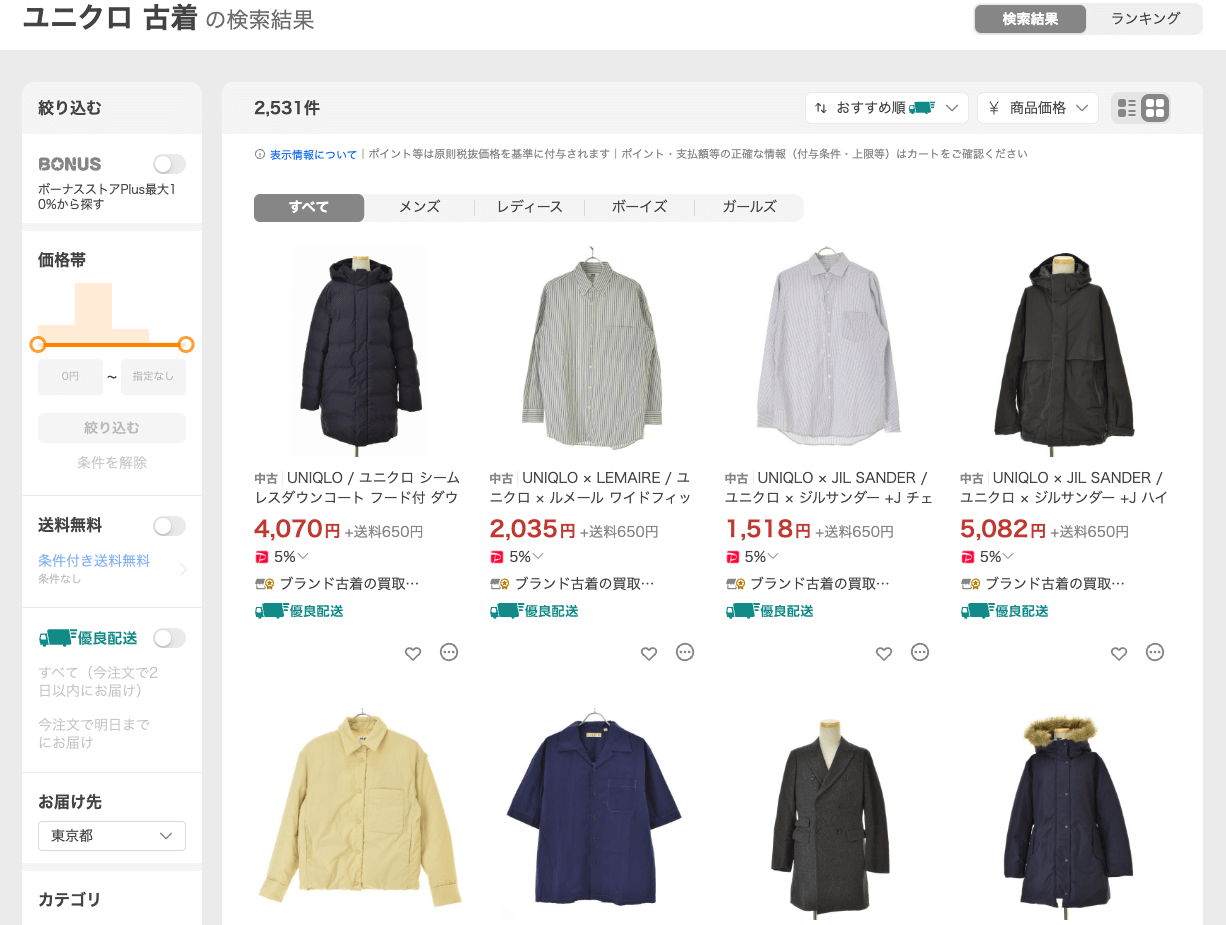Open UNIQLO × LEMAIRE ワイドフィット product title
The height and width of the screenshot is (925, 1226).
[592, 488]
